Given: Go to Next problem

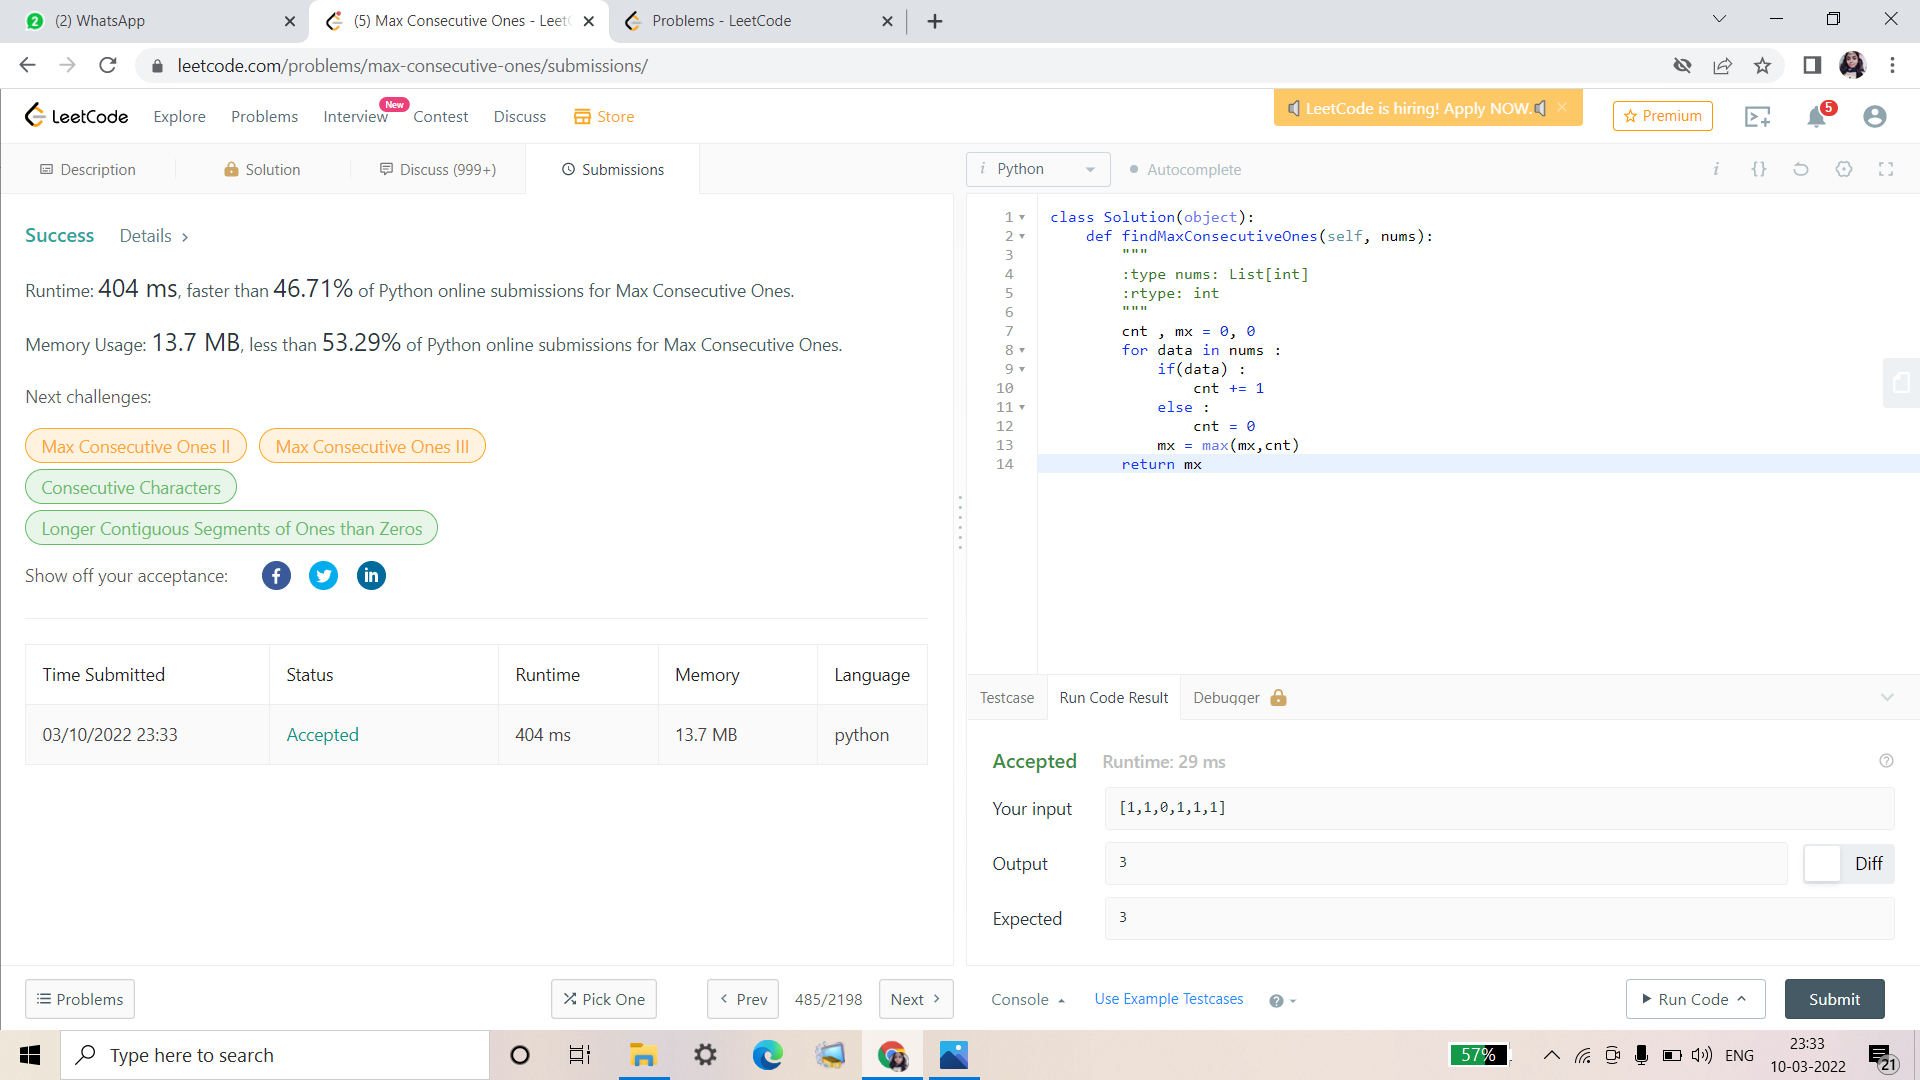Looking at the screenshot, I should [x=915, y=998].
